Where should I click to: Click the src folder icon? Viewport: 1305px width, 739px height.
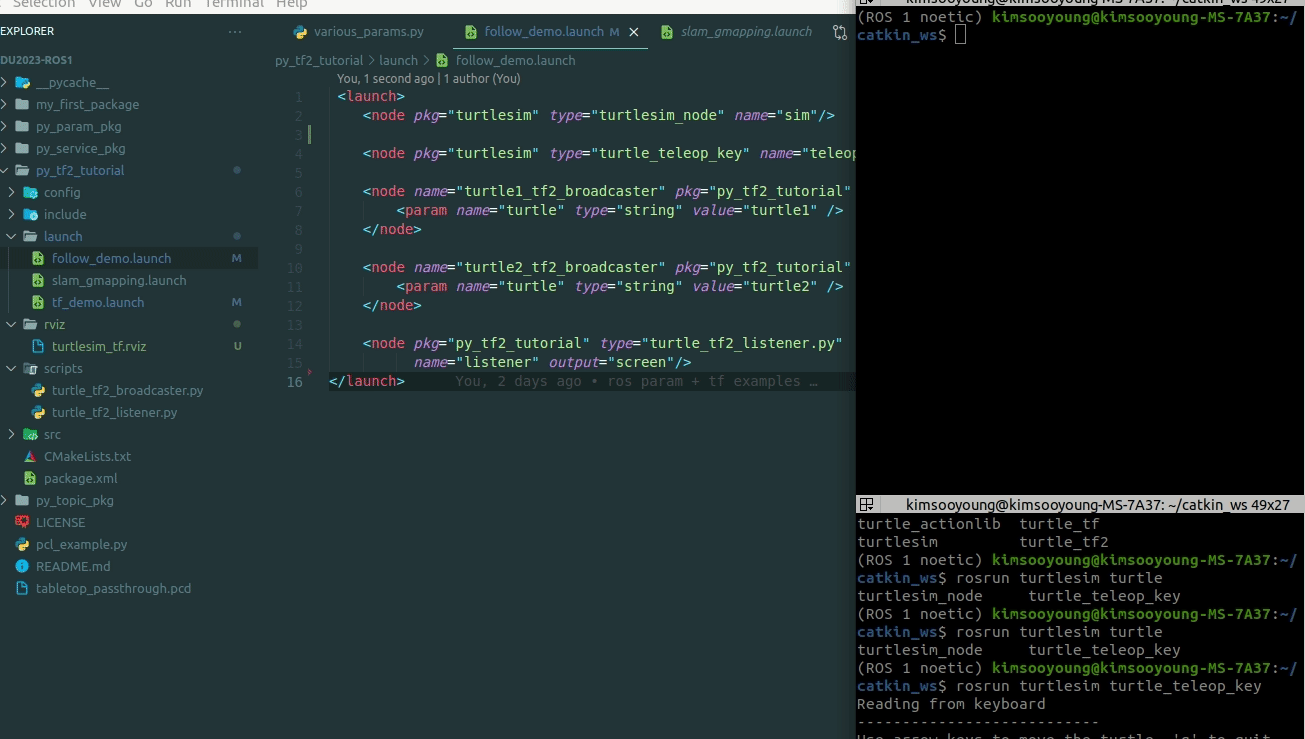pos(30,434)
